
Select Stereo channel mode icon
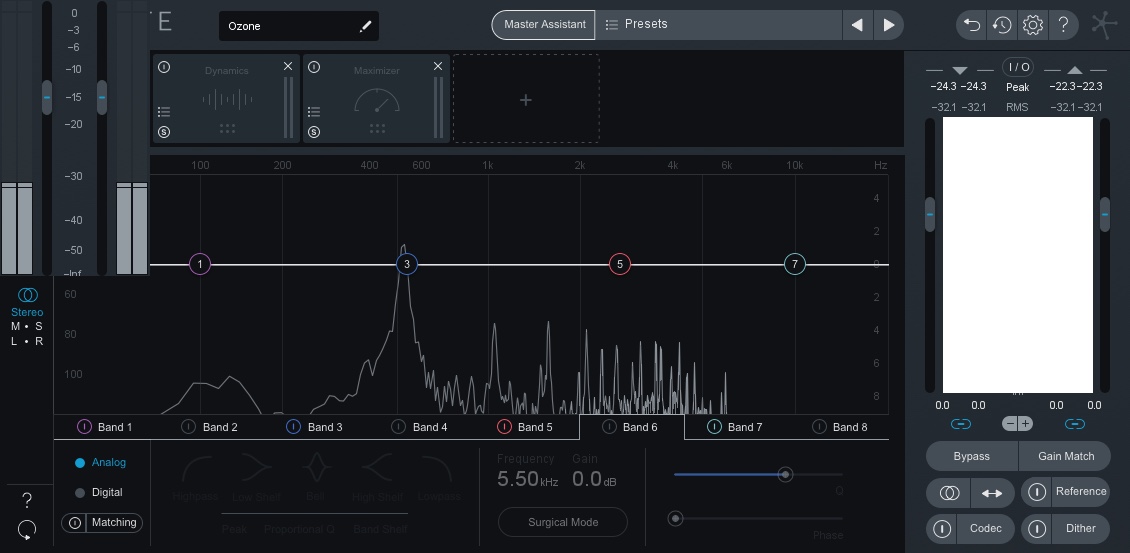[27, 295]
